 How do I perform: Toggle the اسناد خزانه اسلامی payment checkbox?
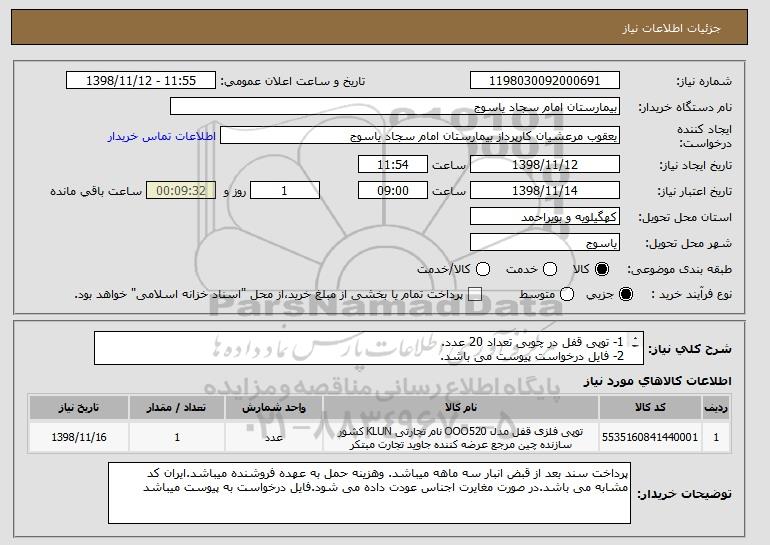[x=474, y=294]
